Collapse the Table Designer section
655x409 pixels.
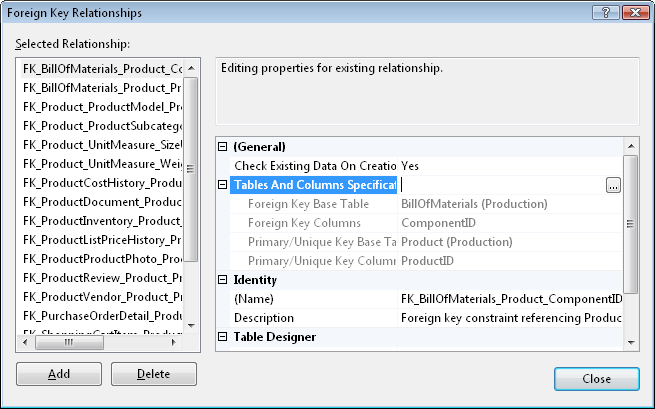[223, 337]
